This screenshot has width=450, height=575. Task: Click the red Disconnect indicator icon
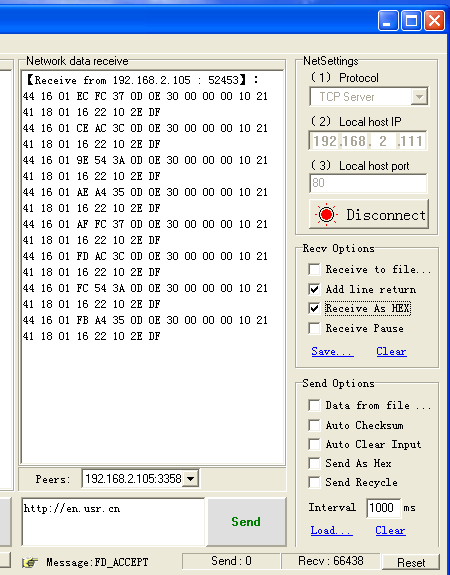(326, 215)
